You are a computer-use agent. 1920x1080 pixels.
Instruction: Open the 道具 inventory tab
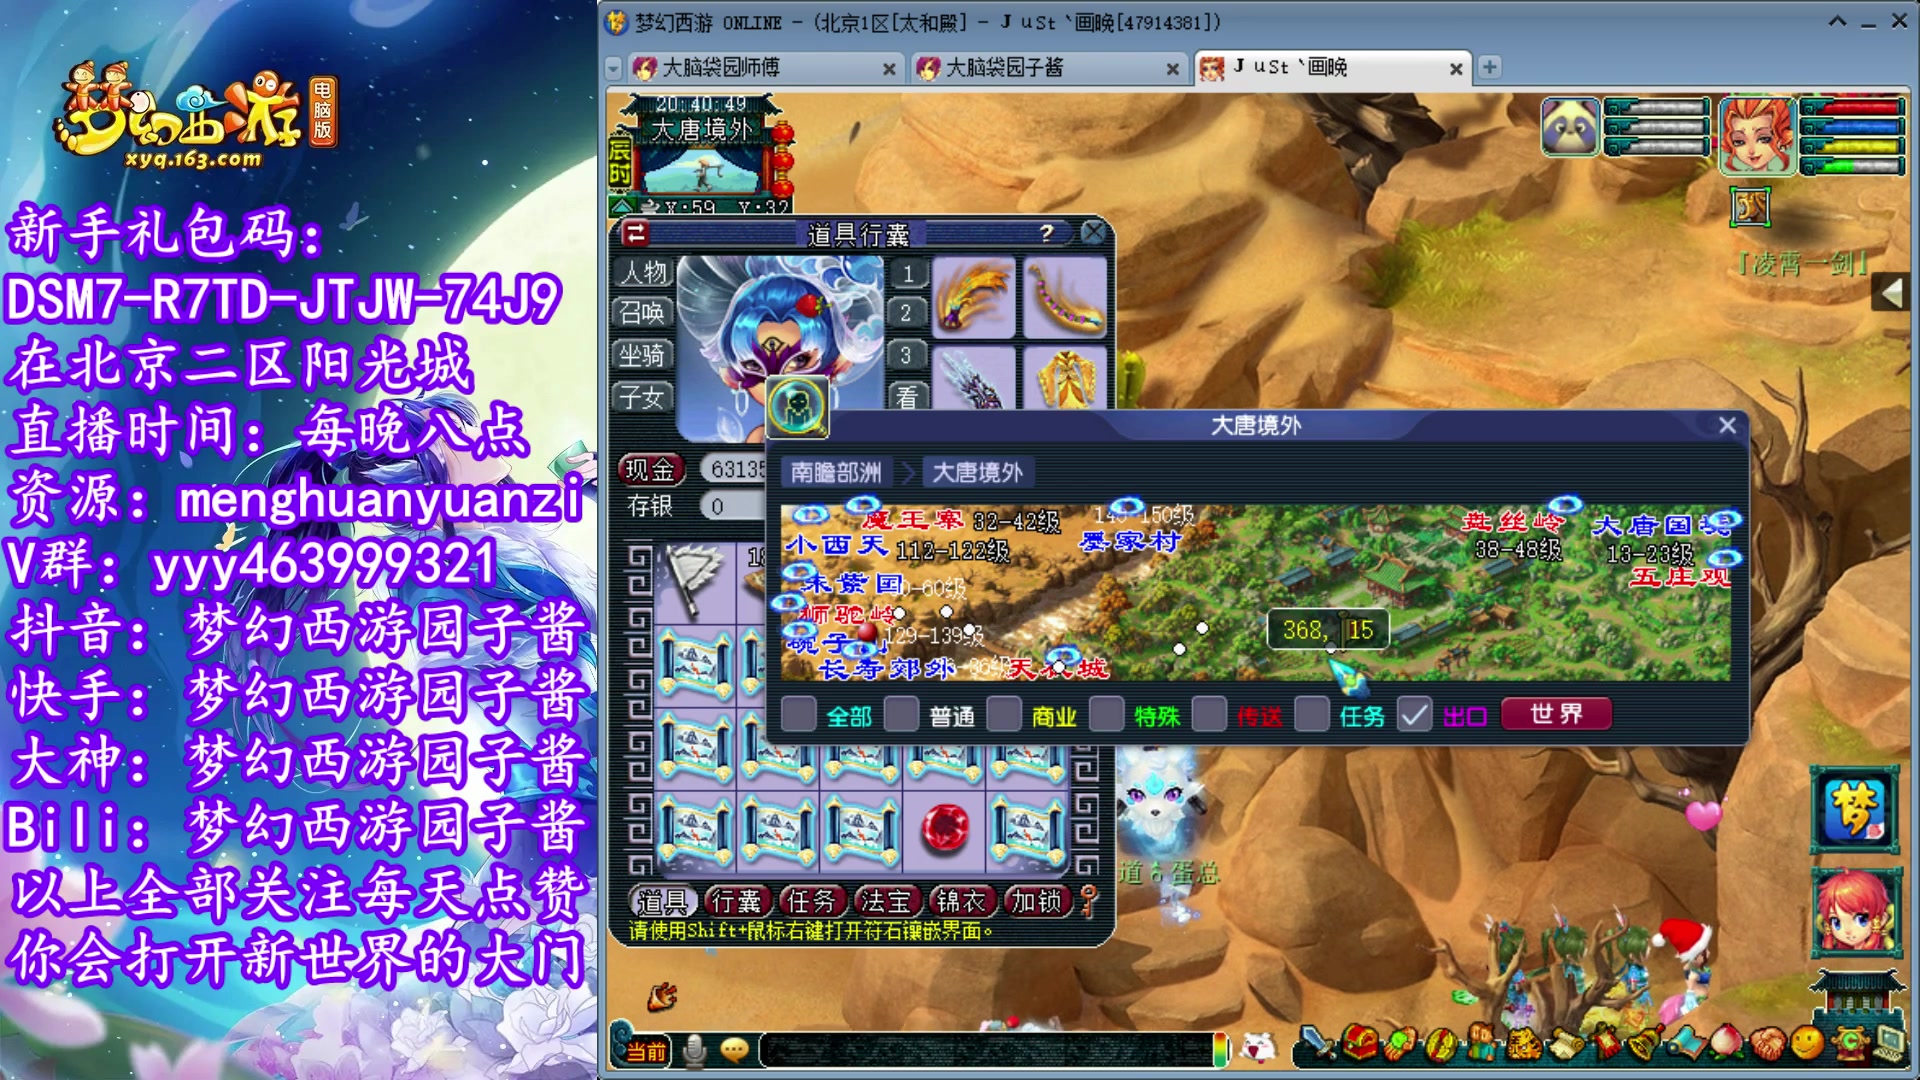point(661,901)
